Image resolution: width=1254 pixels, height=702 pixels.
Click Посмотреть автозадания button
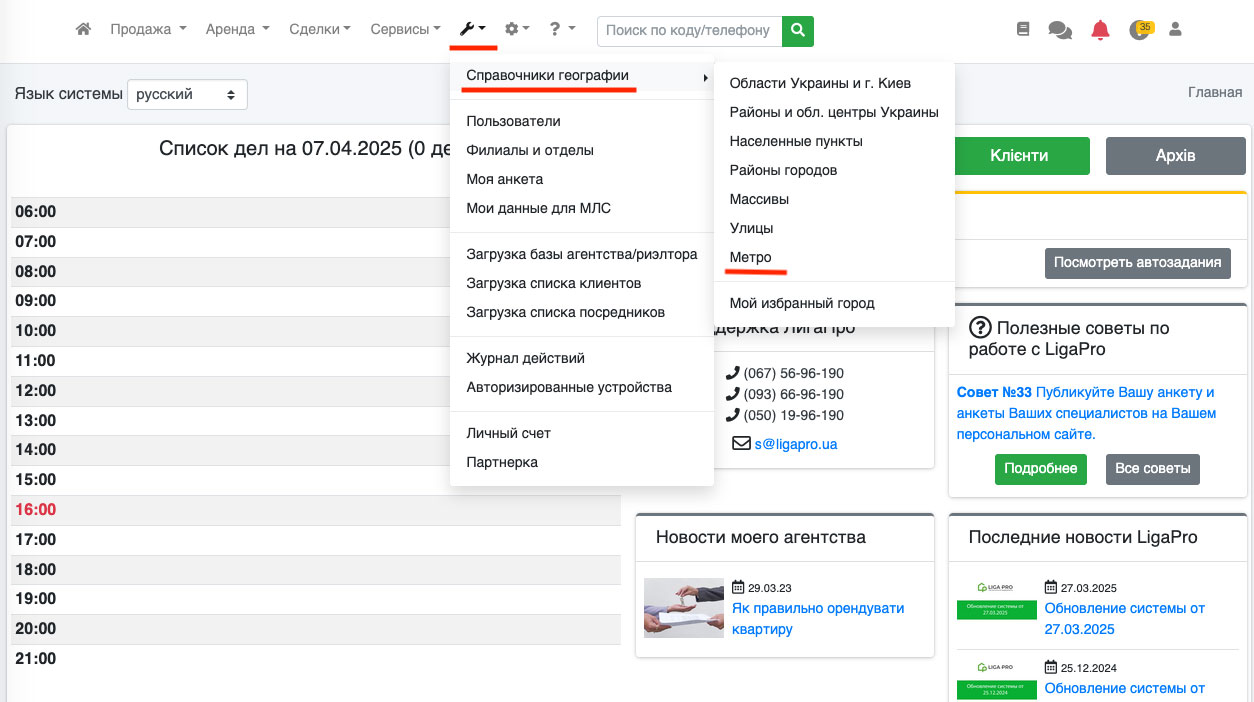(1137, 263)
